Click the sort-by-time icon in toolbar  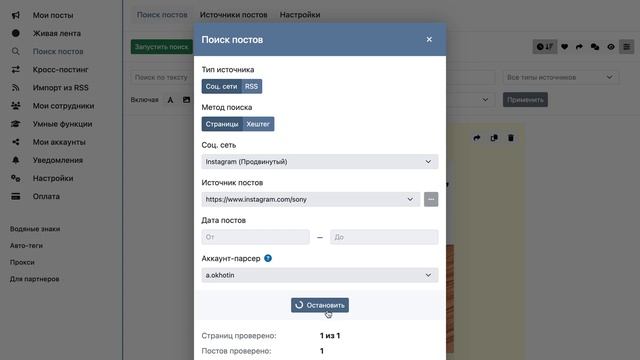(x=545, y=47)
